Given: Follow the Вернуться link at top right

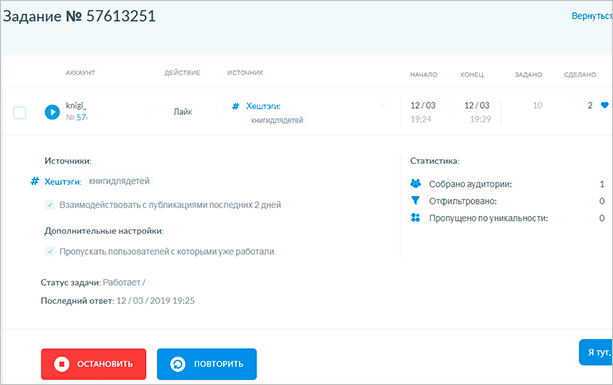Looking at the screenshot, I should (x=591, y=16).
